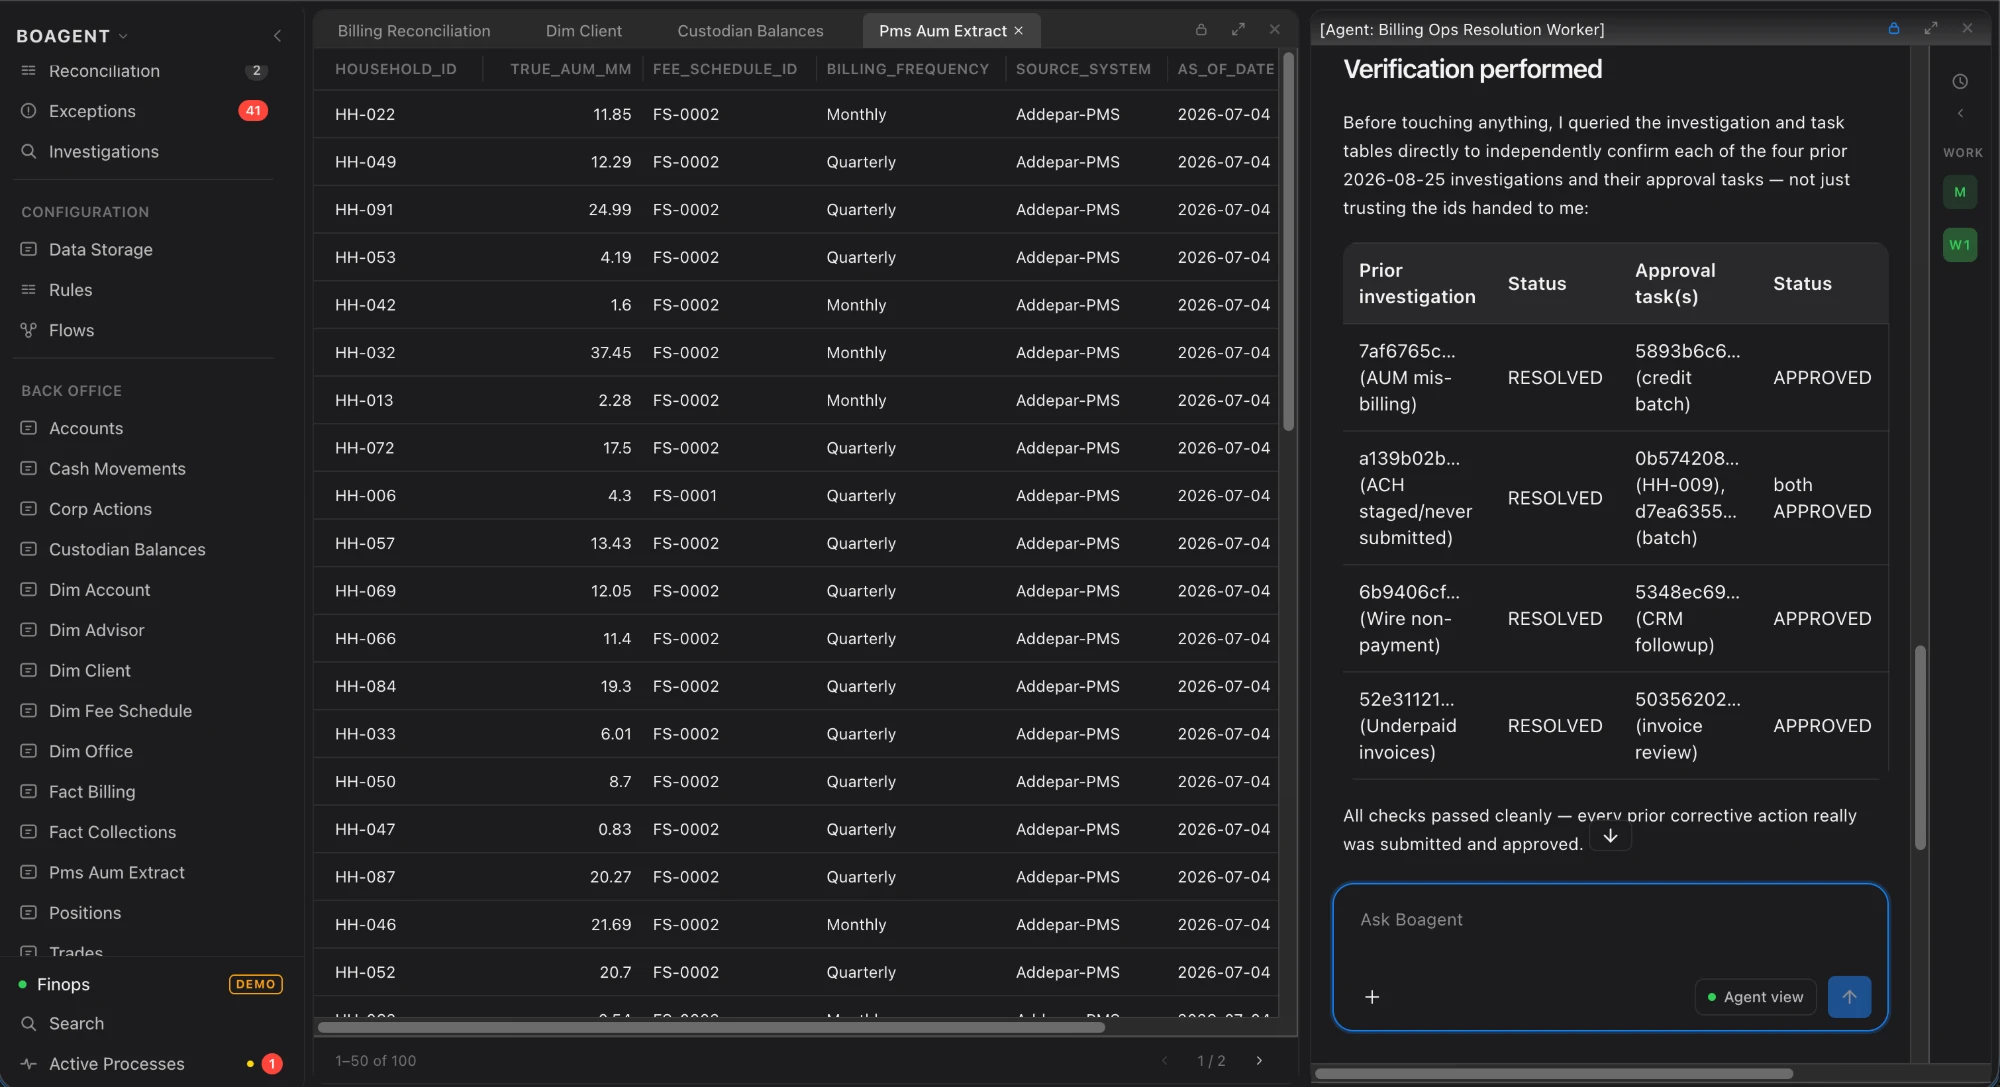Select the HH-022 household cell
2000x1087 pixels.
pos(365,114)
